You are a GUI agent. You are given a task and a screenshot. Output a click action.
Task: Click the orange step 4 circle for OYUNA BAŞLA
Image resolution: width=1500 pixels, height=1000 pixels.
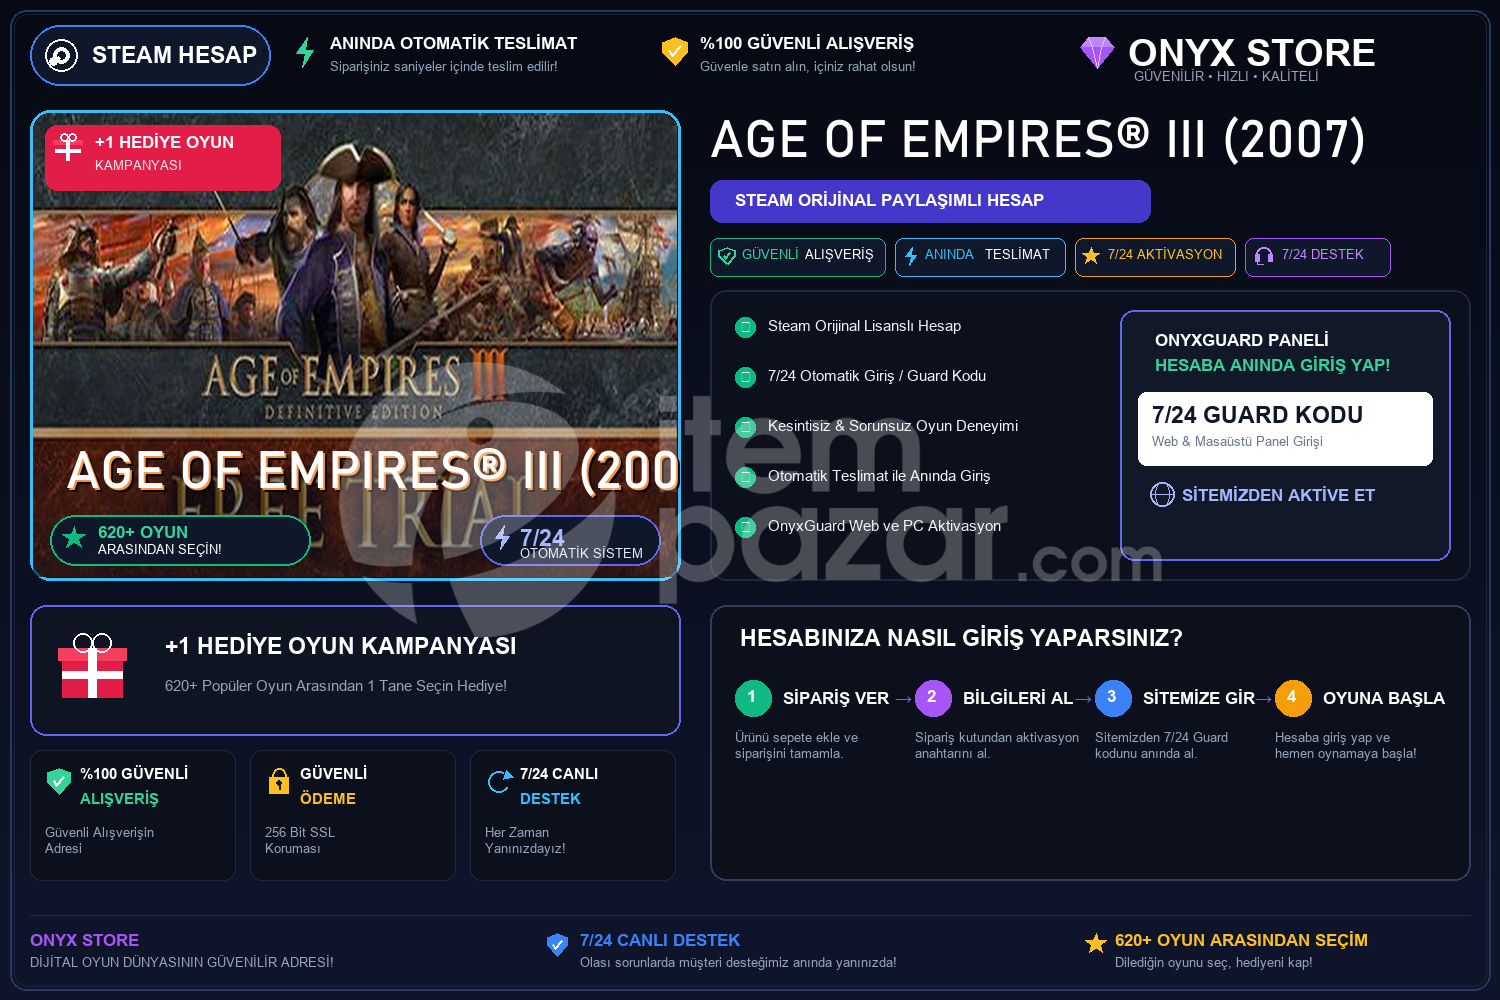click(x=1293, y=698)
